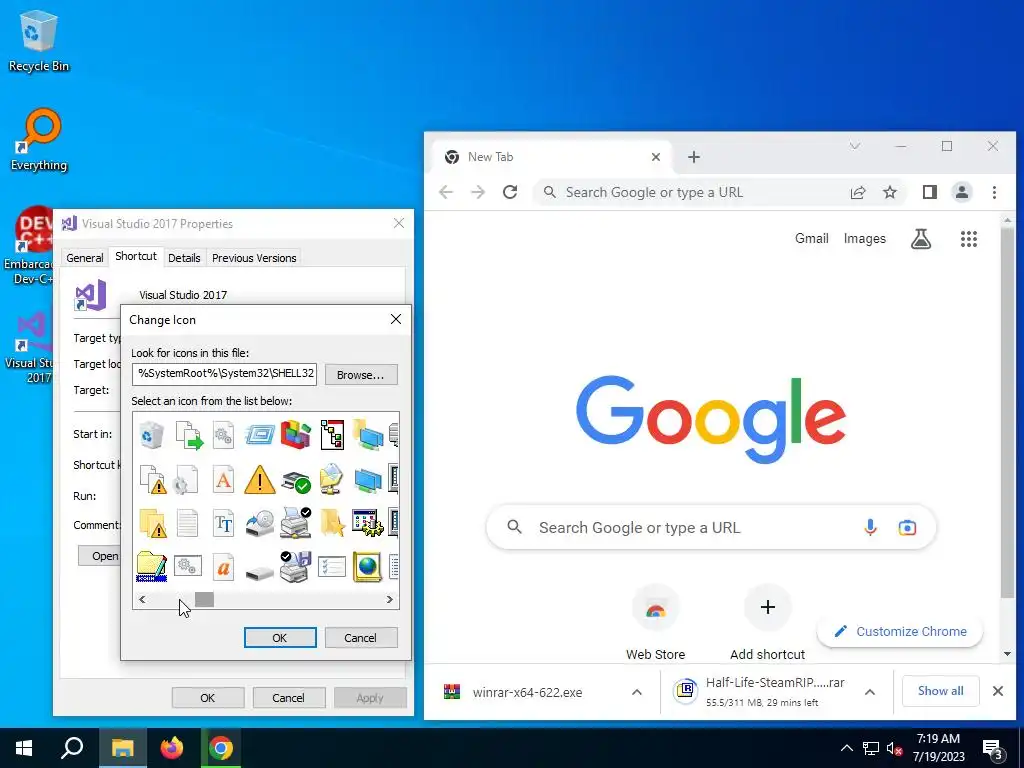
Task: Select the New Tab tab in Chrome
Action: point(552,157)
